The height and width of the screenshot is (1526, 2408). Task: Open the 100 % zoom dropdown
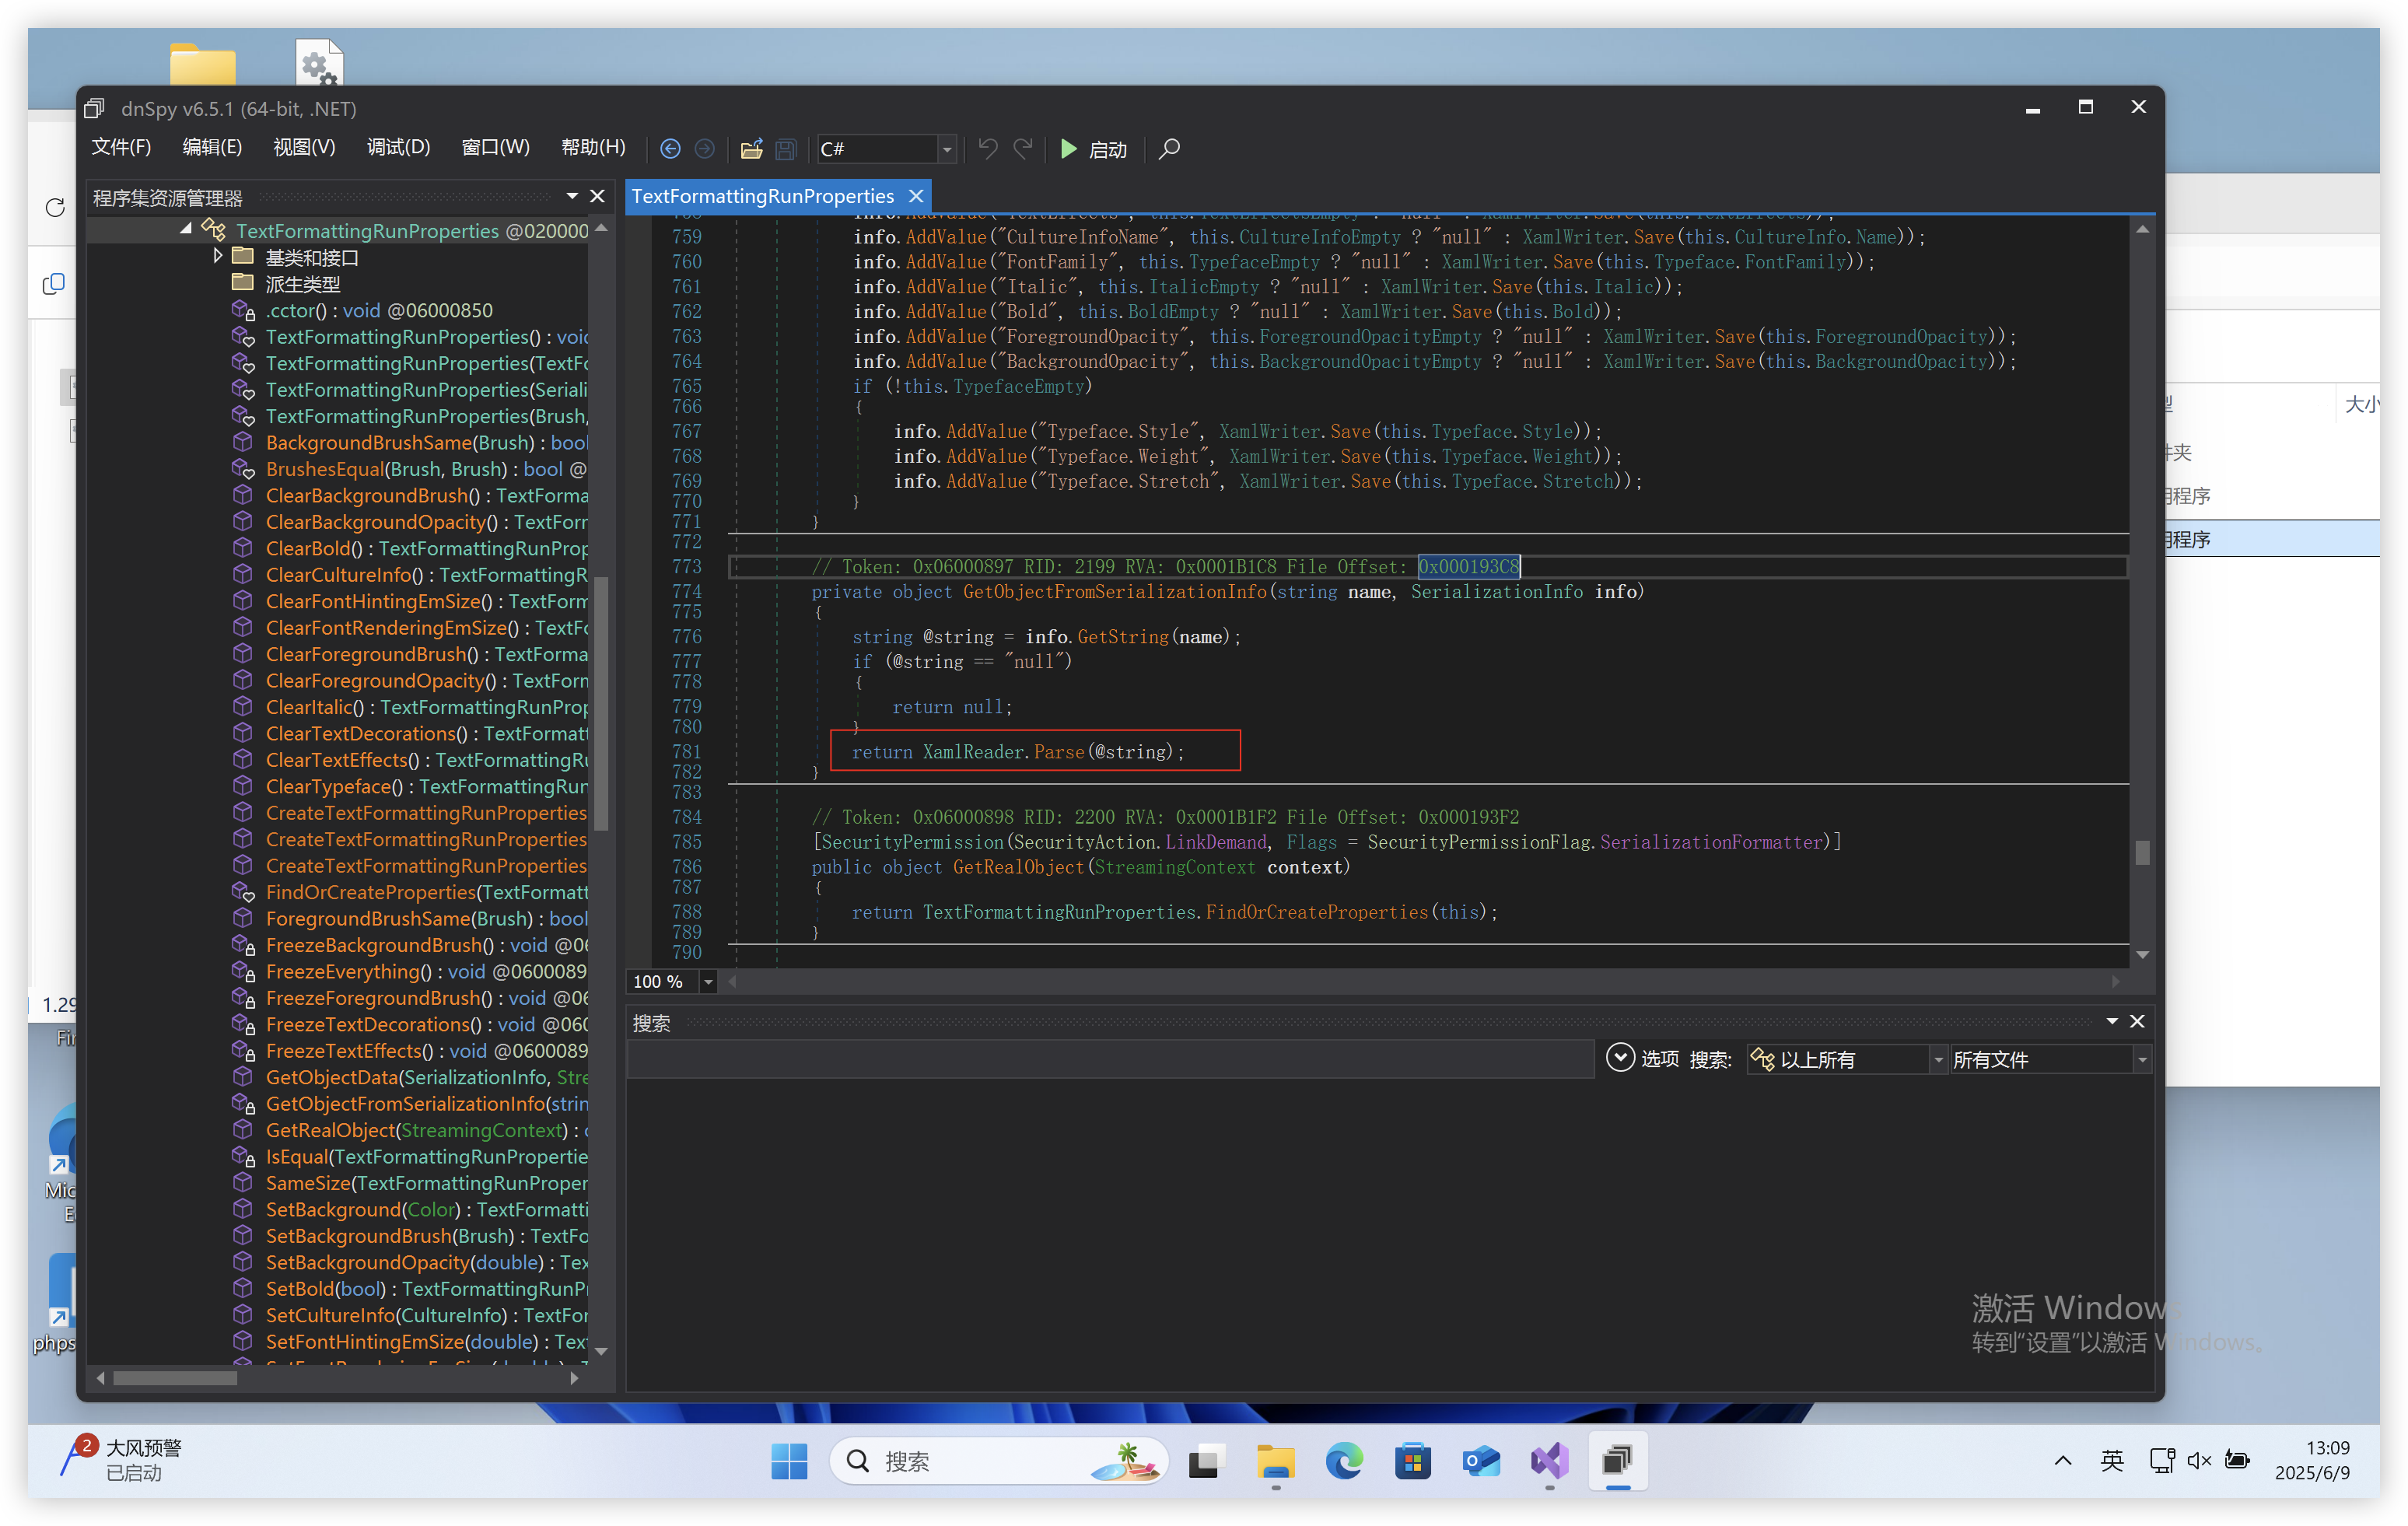click(x=708, y=982)
